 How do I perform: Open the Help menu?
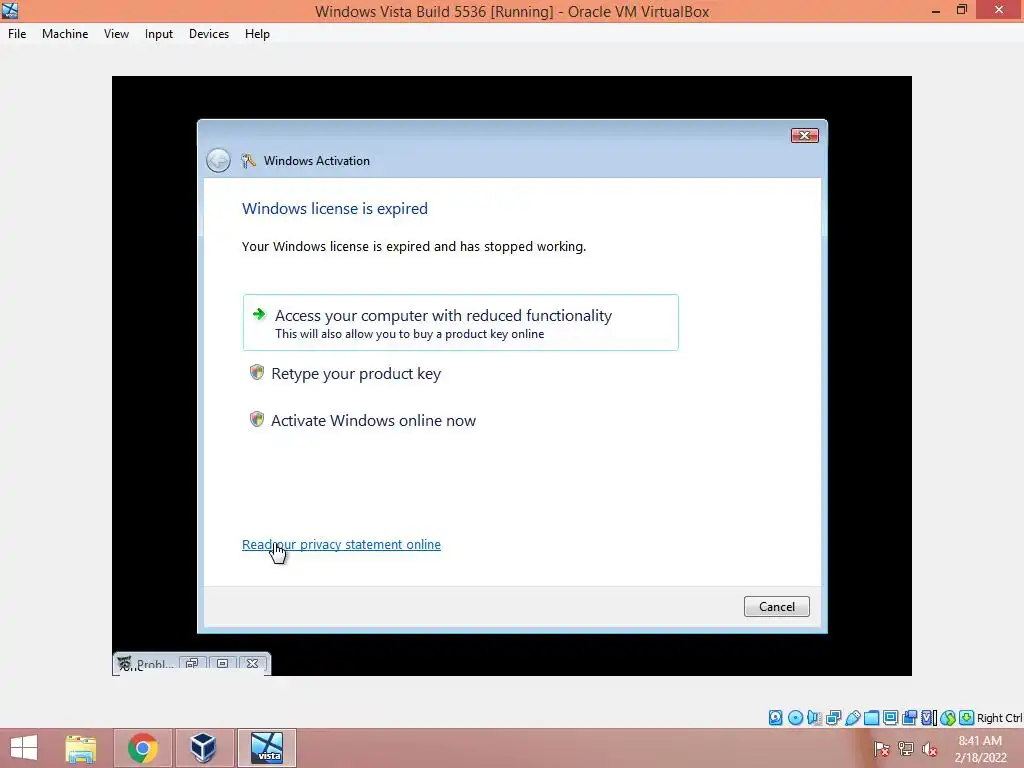pos(257,34)
